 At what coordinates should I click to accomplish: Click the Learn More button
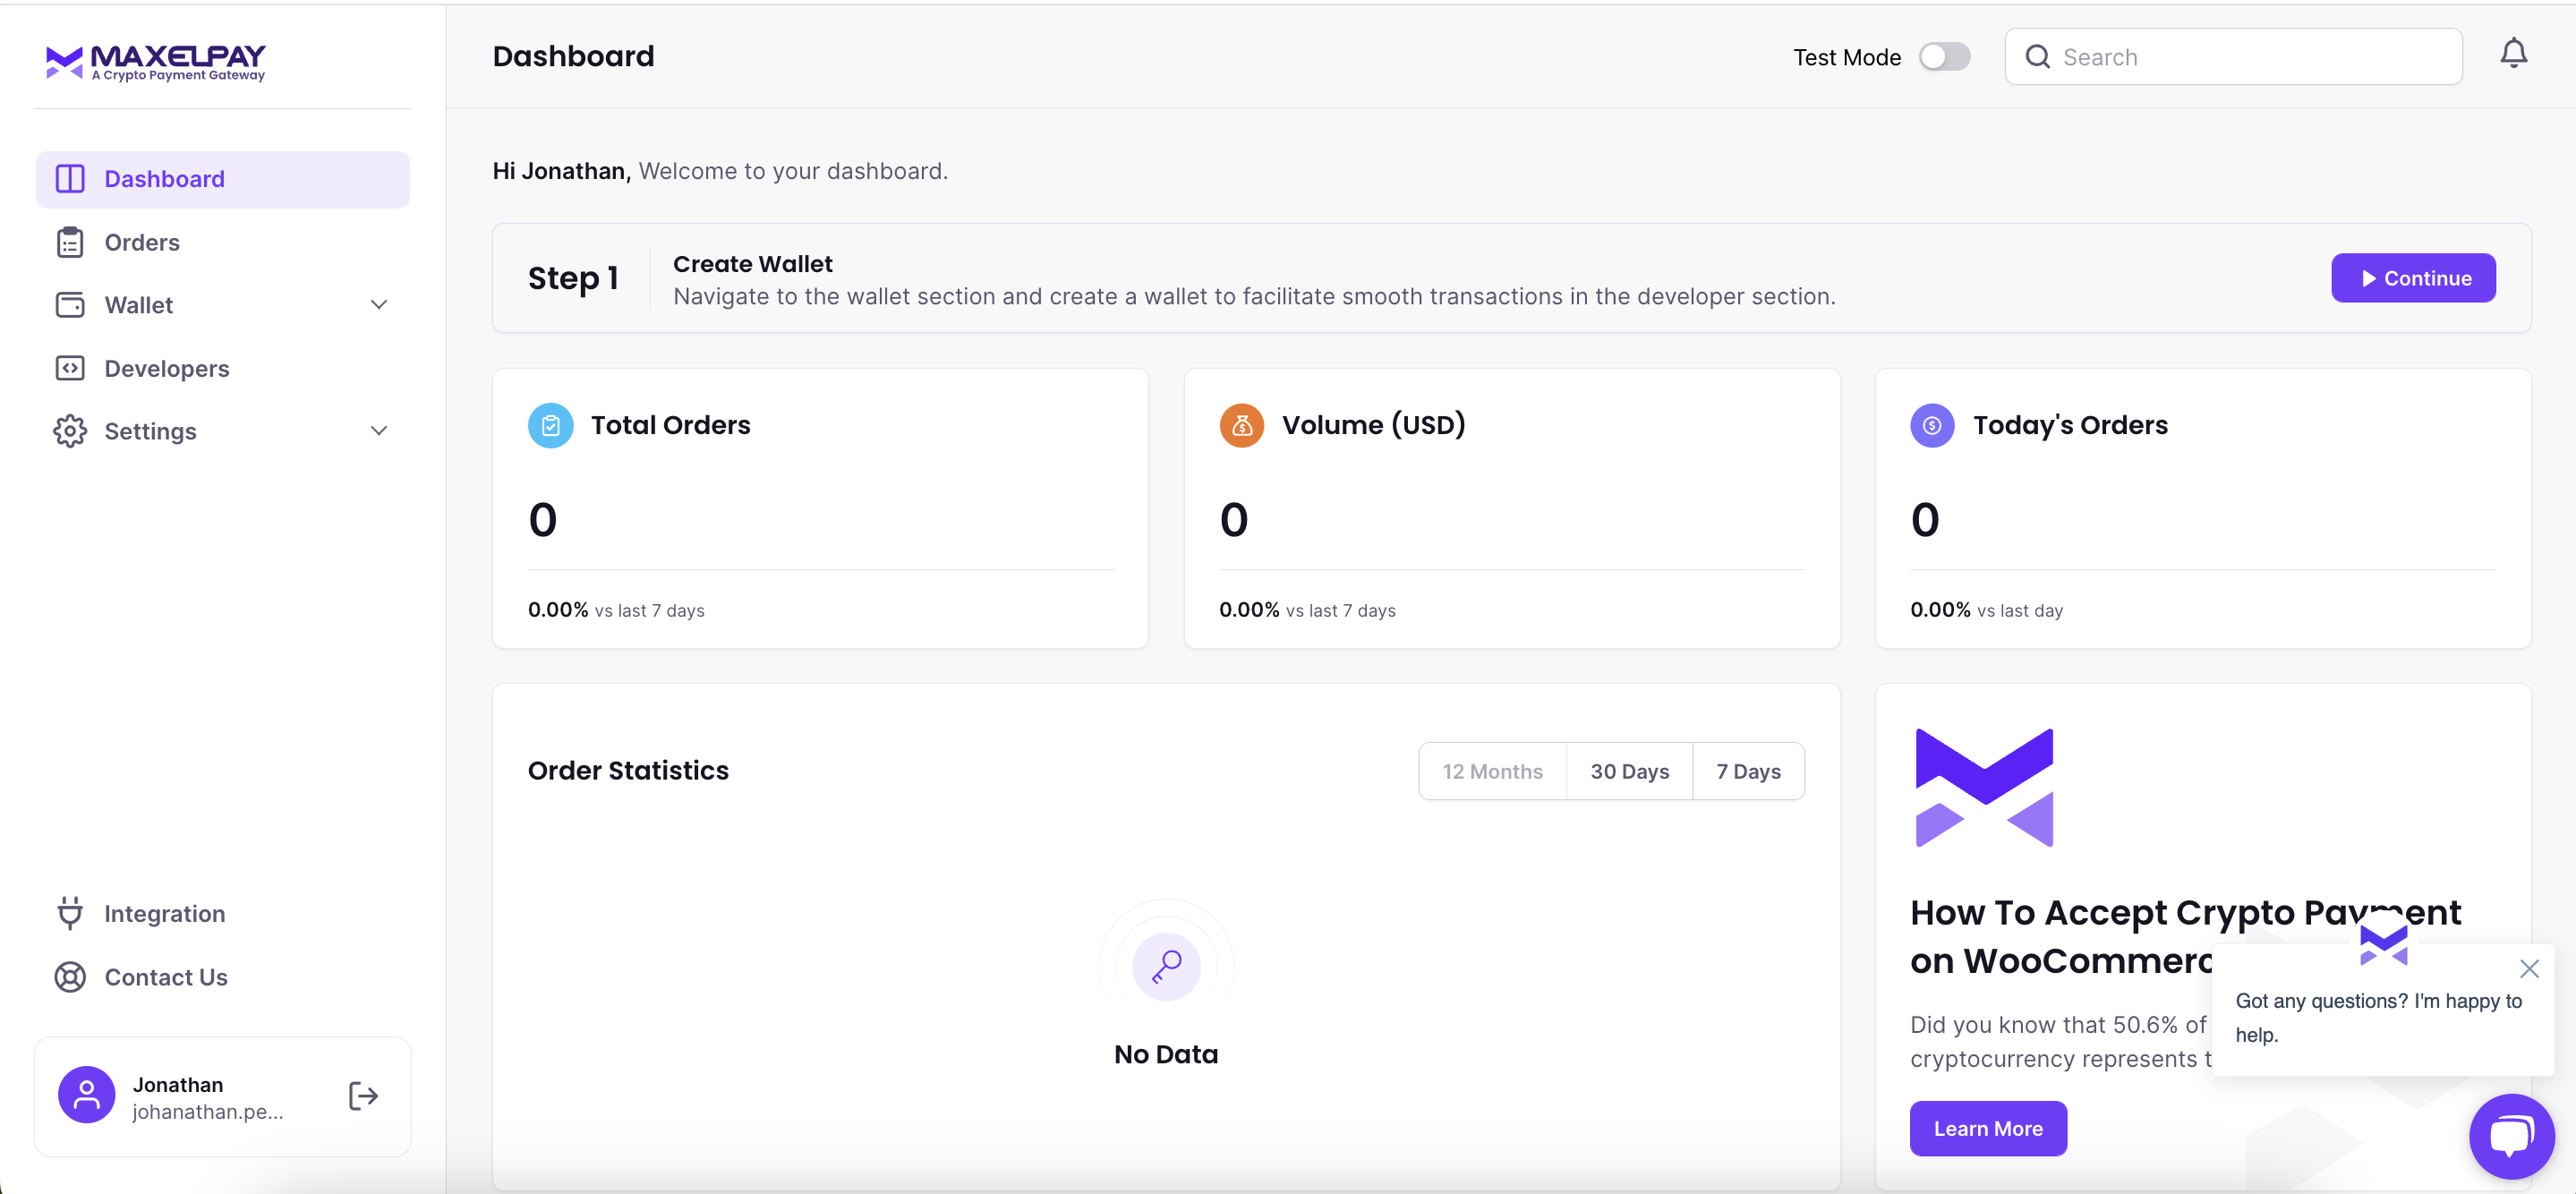pyautogui.click(x=1988, y=1128)
